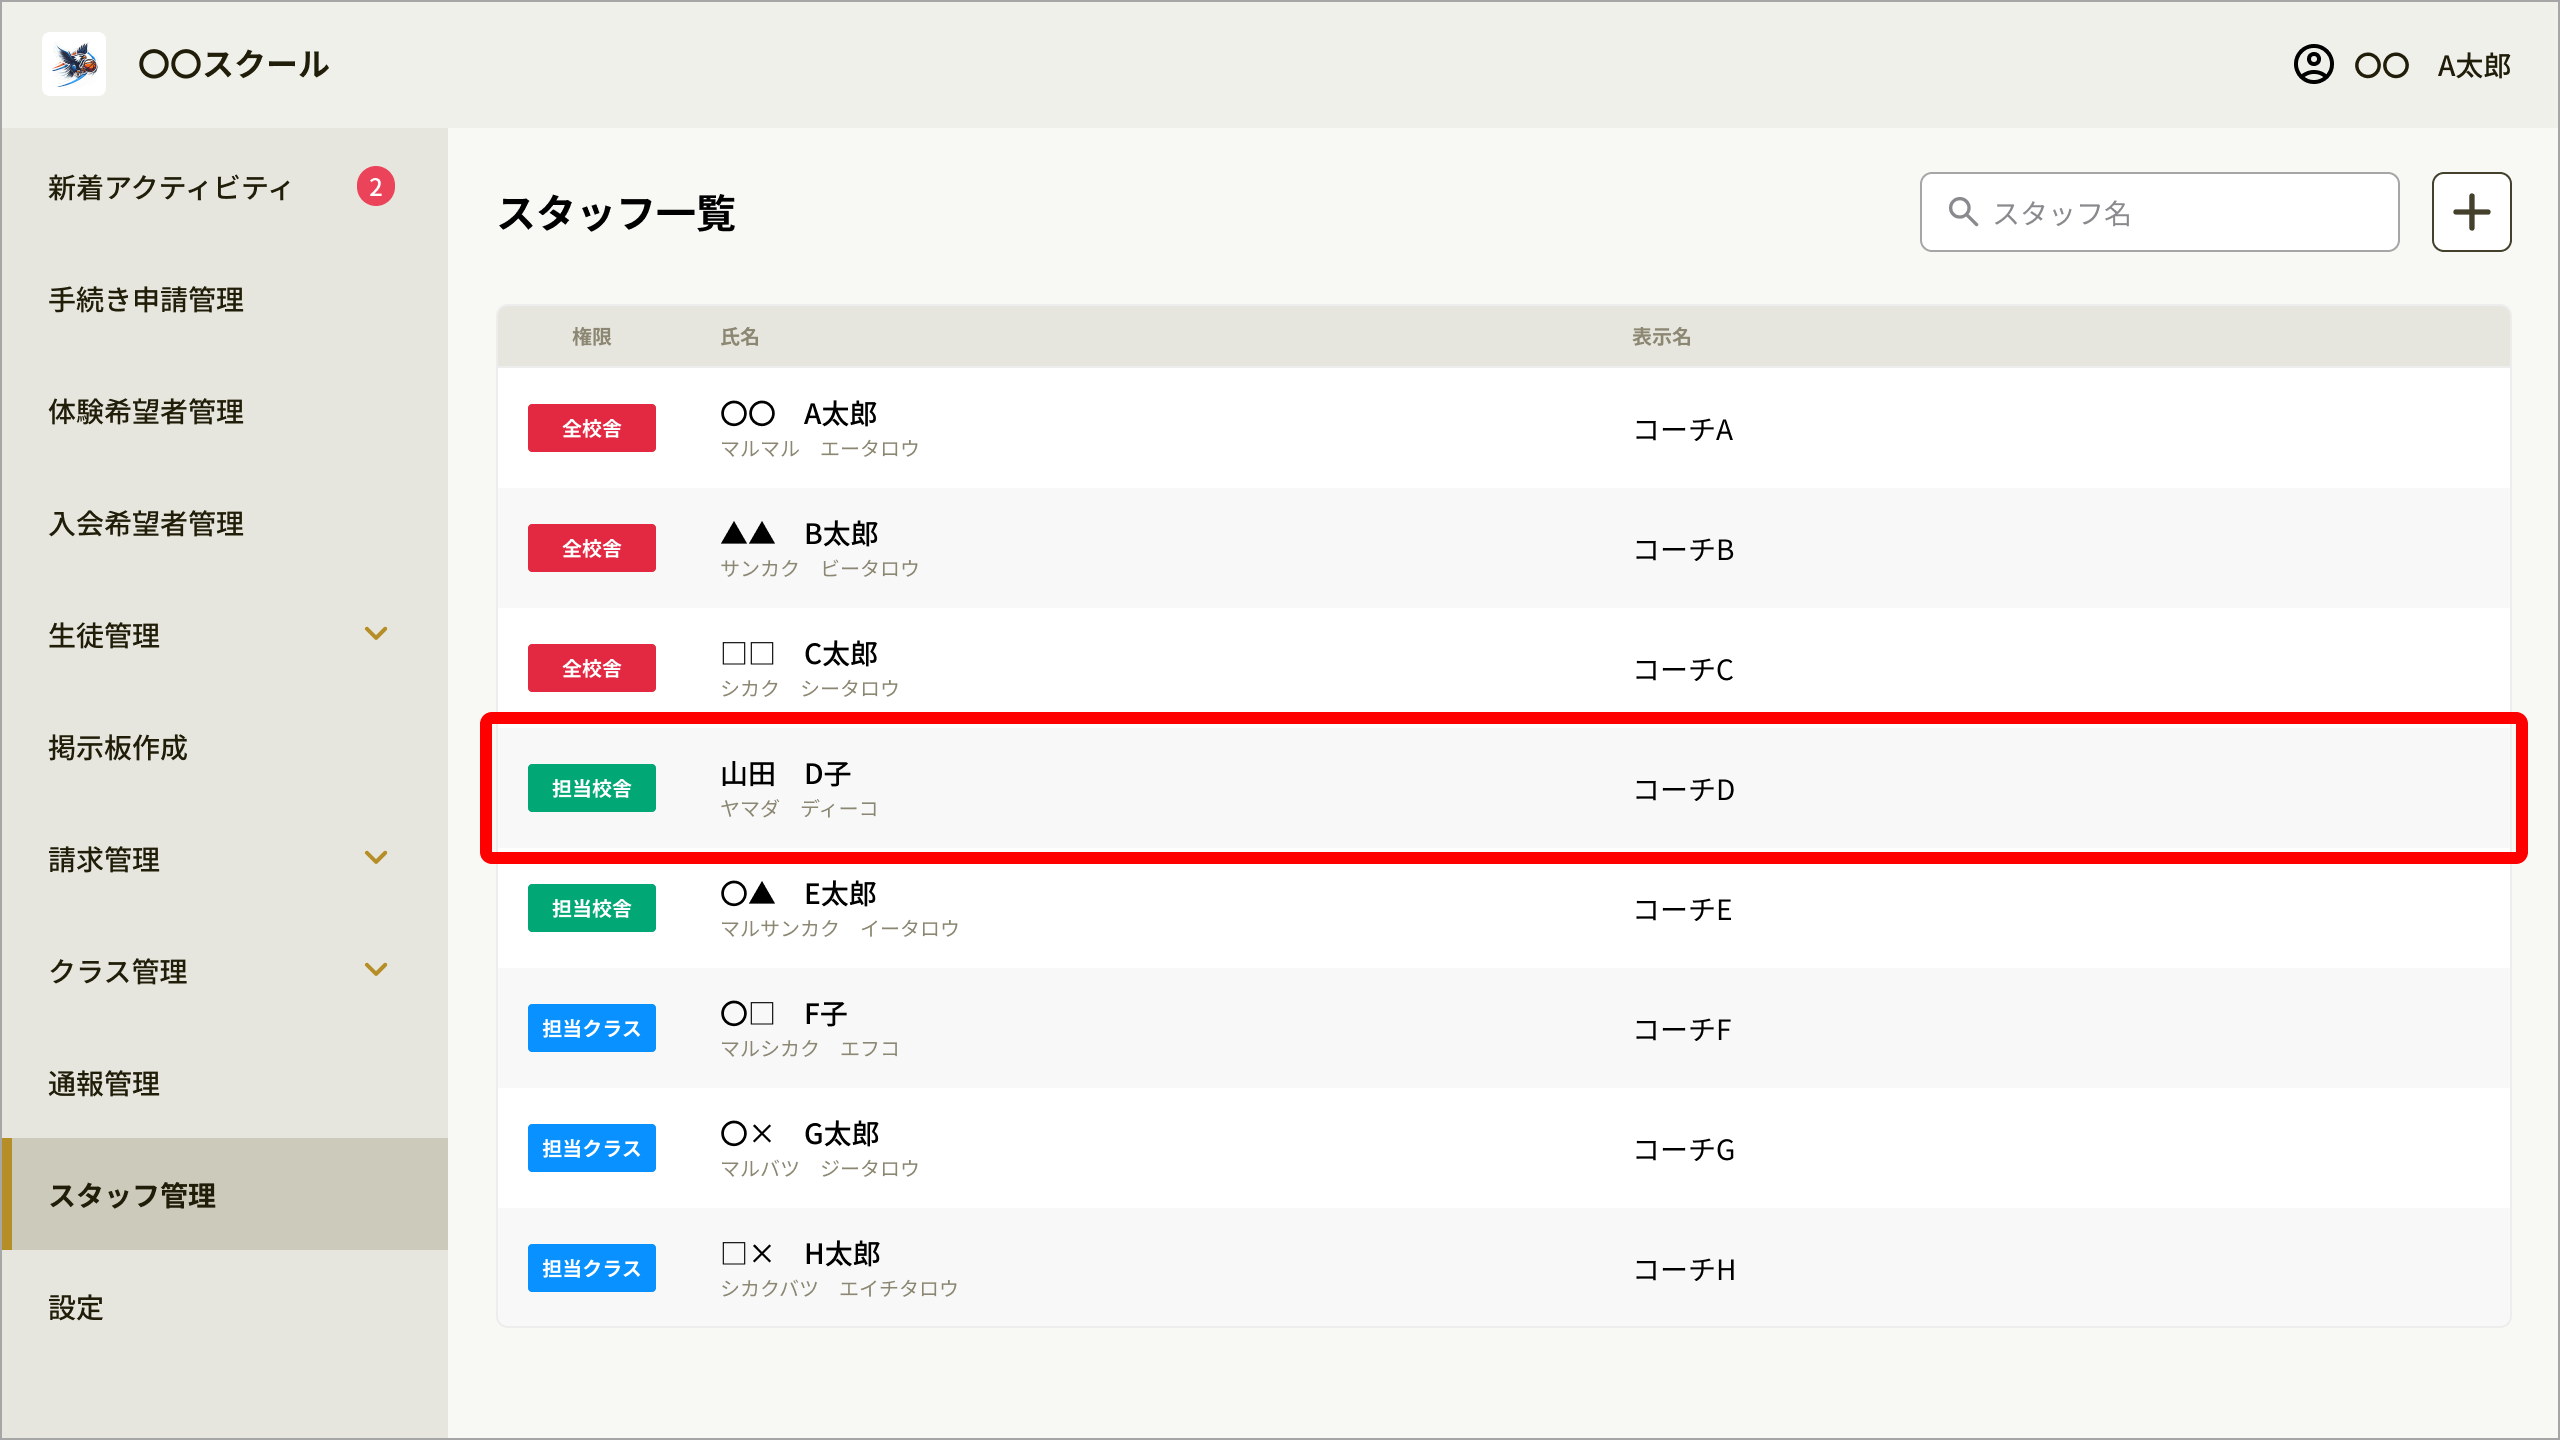Open staff row ▲▲ B太郎
Image resolution: width=2560 pixels, height=1440 pixels.
point(1504,548)
